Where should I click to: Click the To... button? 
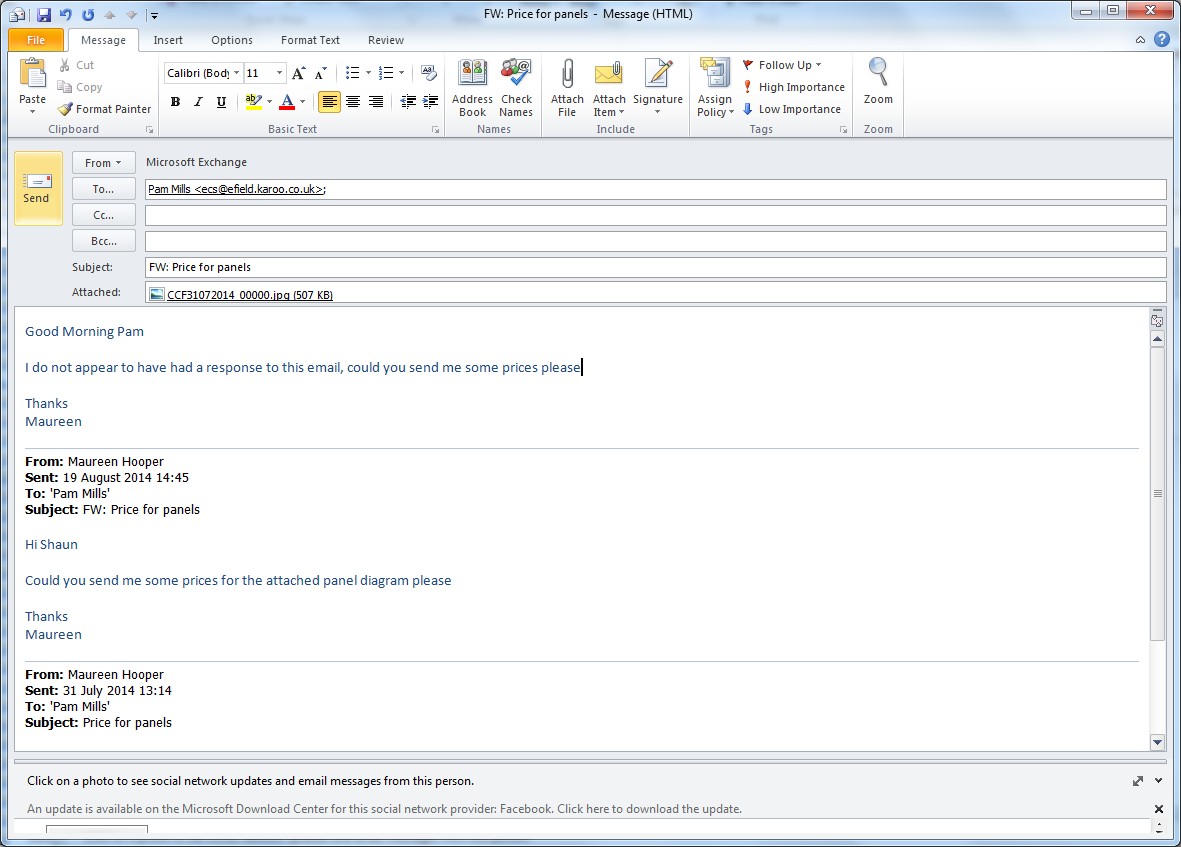point(104,189)
